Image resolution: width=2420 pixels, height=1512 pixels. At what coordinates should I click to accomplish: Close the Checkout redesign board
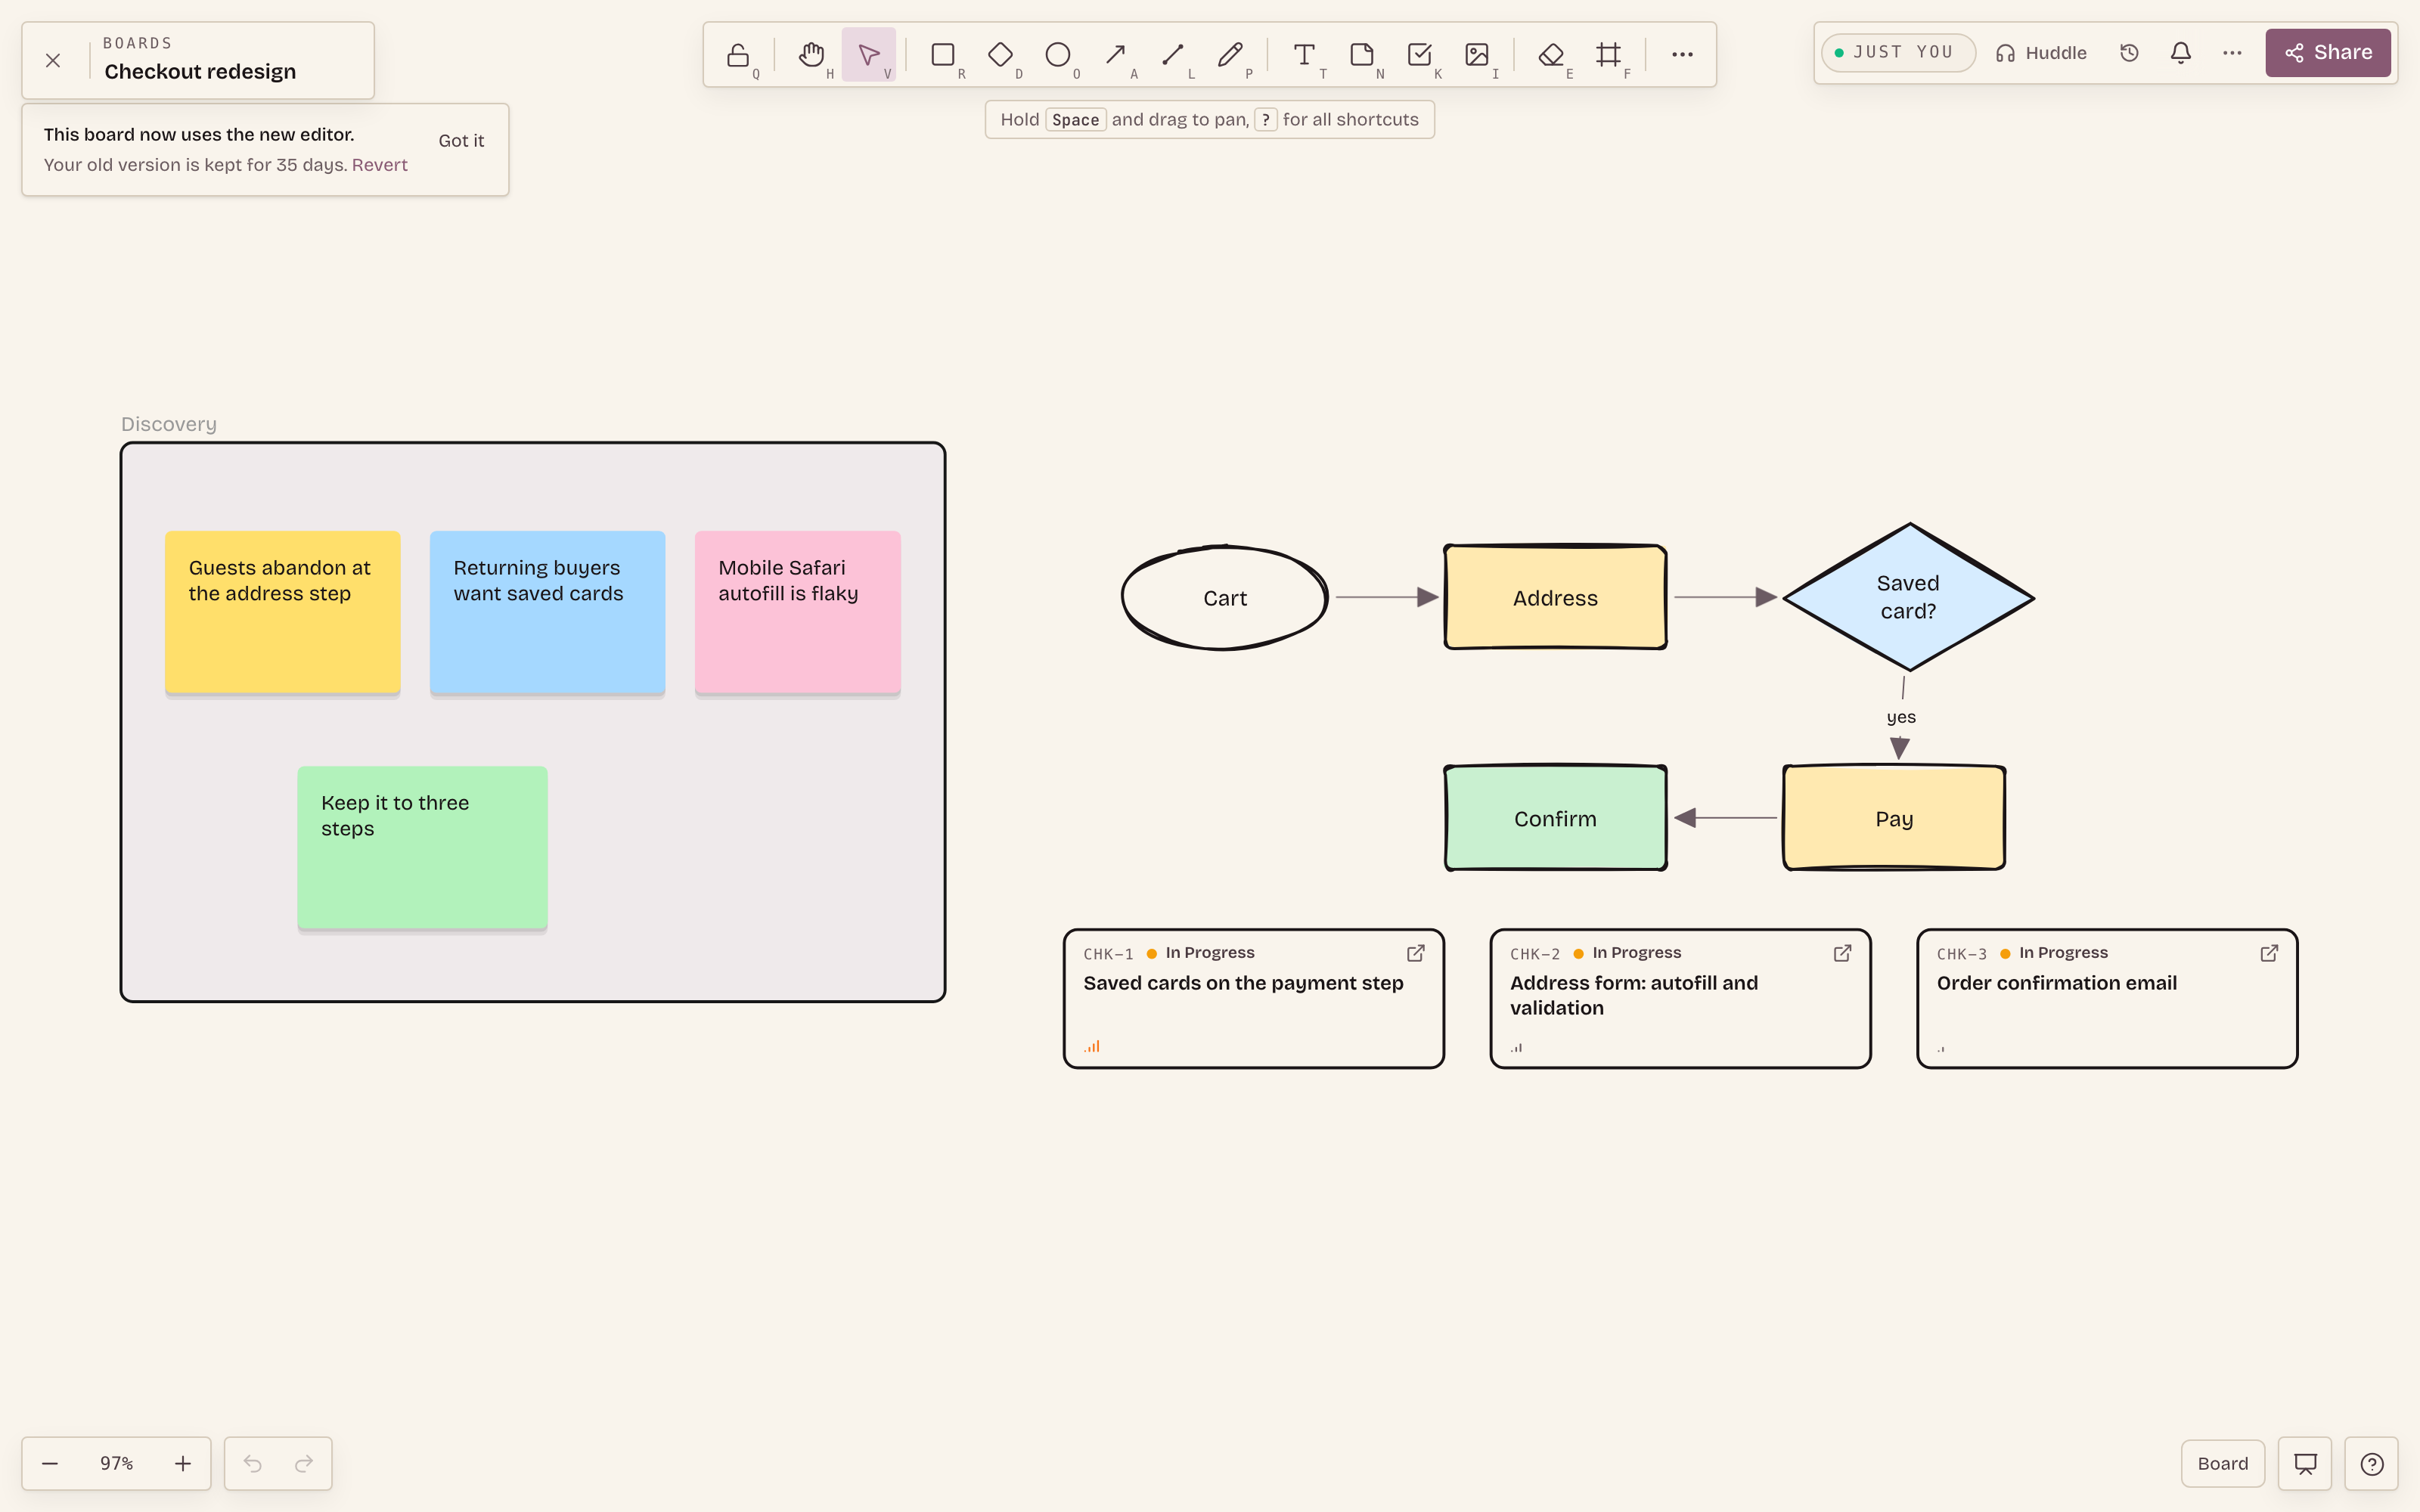pyautogui.click(x=53, y=60)
